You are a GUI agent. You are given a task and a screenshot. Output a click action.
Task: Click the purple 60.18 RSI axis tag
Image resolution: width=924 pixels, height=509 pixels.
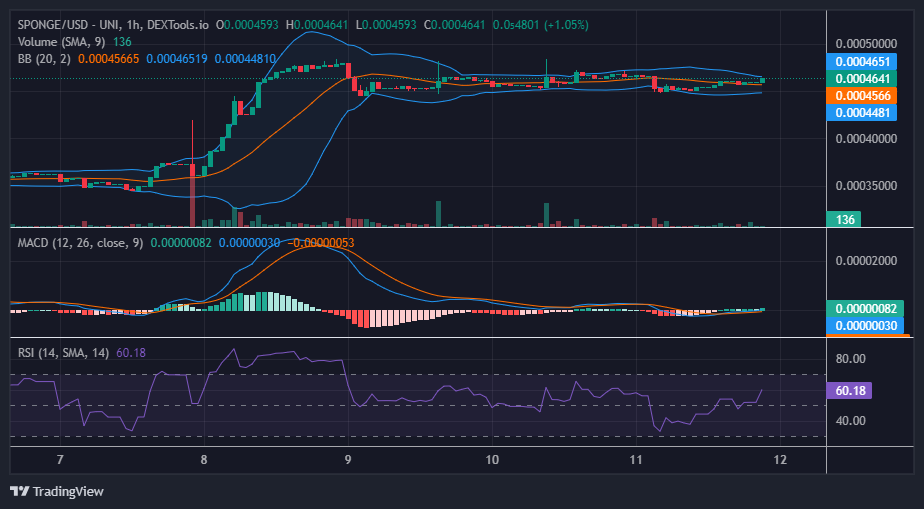pyautogui.click(x=849, y=391)
